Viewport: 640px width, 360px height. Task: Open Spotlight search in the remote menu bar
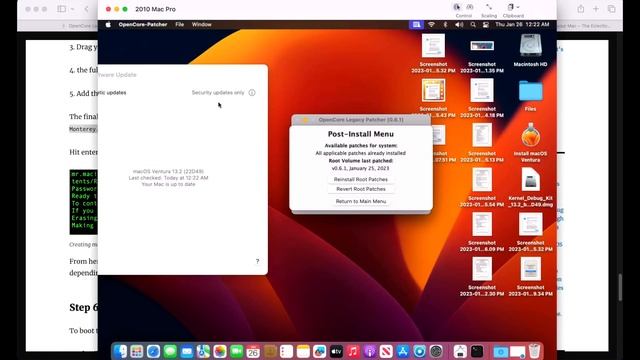click(473, 24)
